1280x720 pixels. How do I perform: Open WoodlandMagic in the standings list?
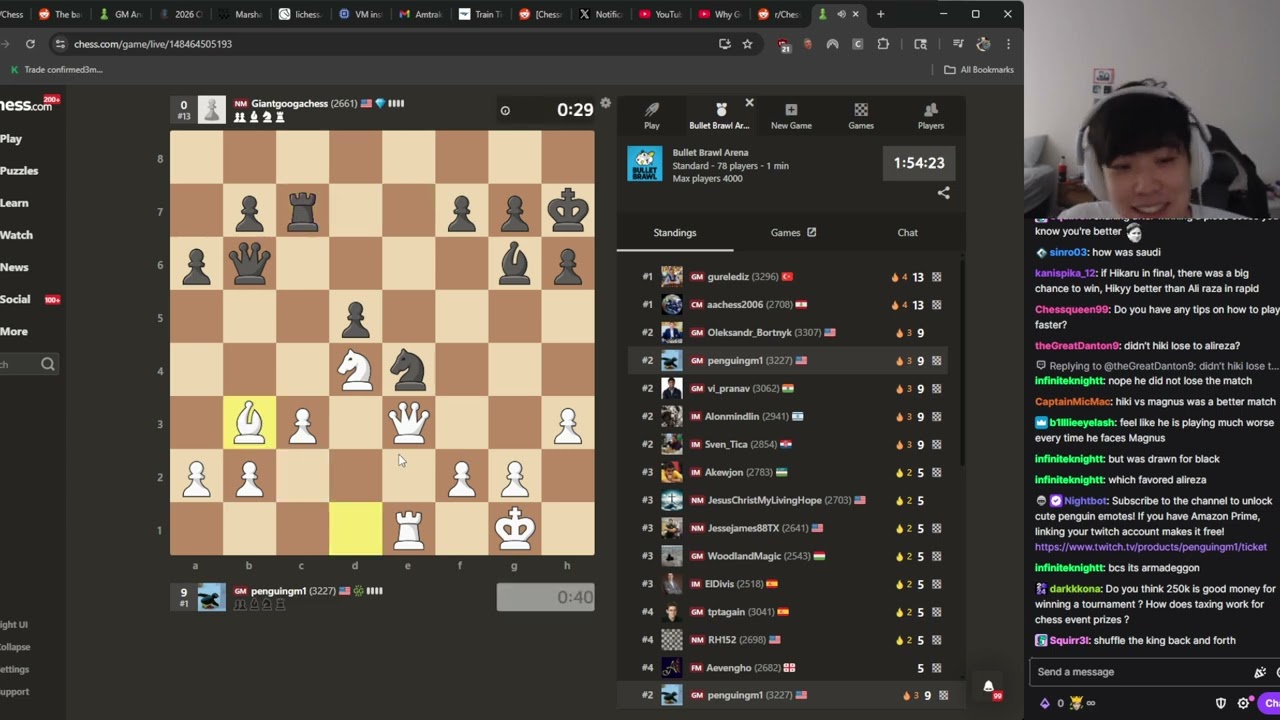[x=744, y=557]
